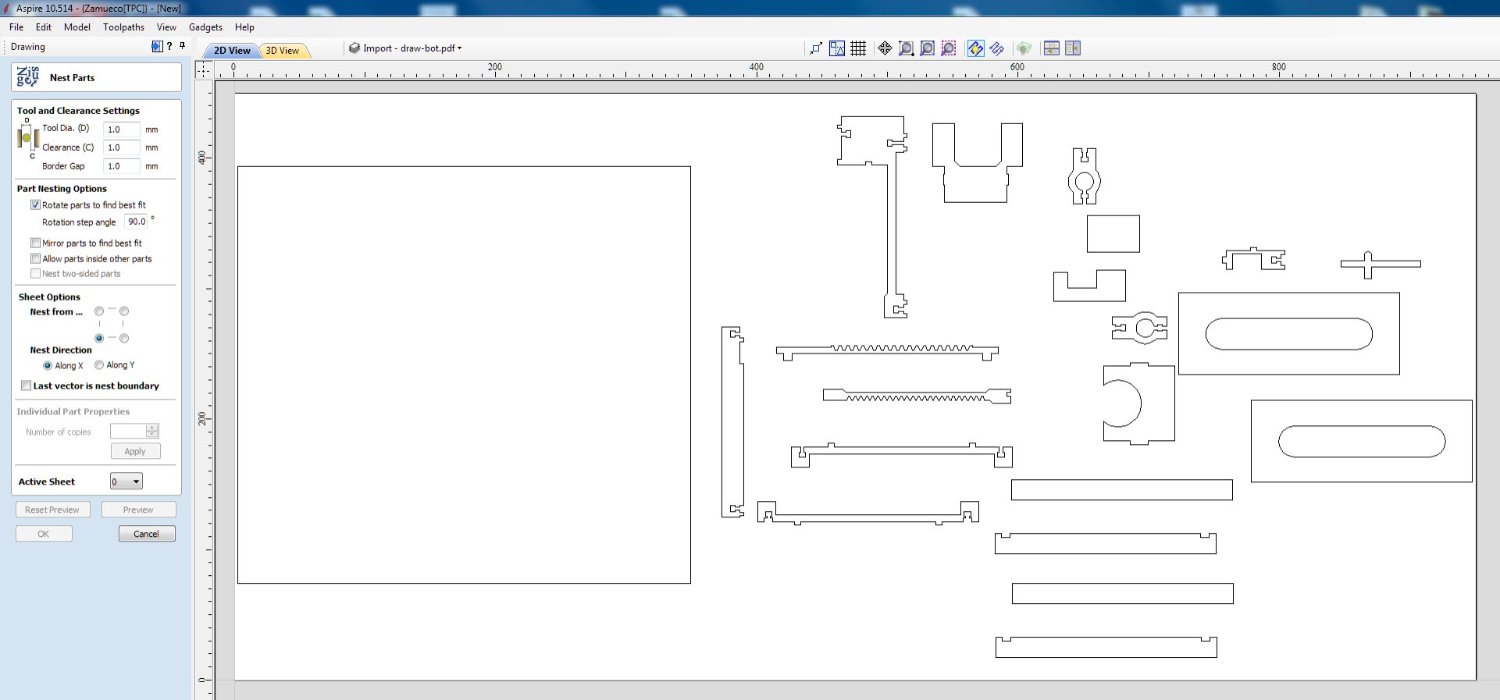
Task: Select Along Y nest direction
Action: click(99, 366)
